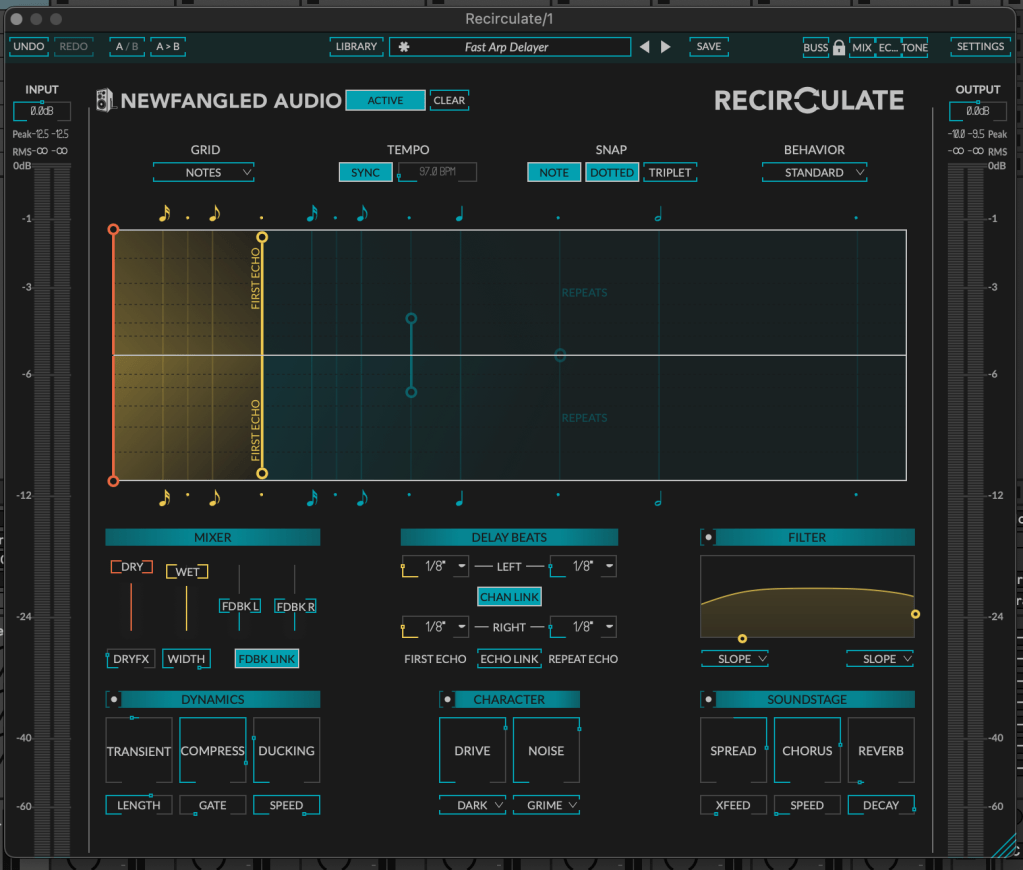
Task: Toggle the Character section power icon
Action: coord(448,699)
